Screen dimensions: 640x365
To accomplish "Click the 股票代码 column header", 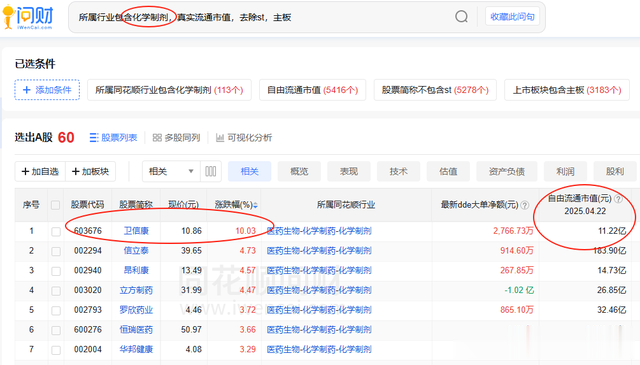I will [87, 205].
